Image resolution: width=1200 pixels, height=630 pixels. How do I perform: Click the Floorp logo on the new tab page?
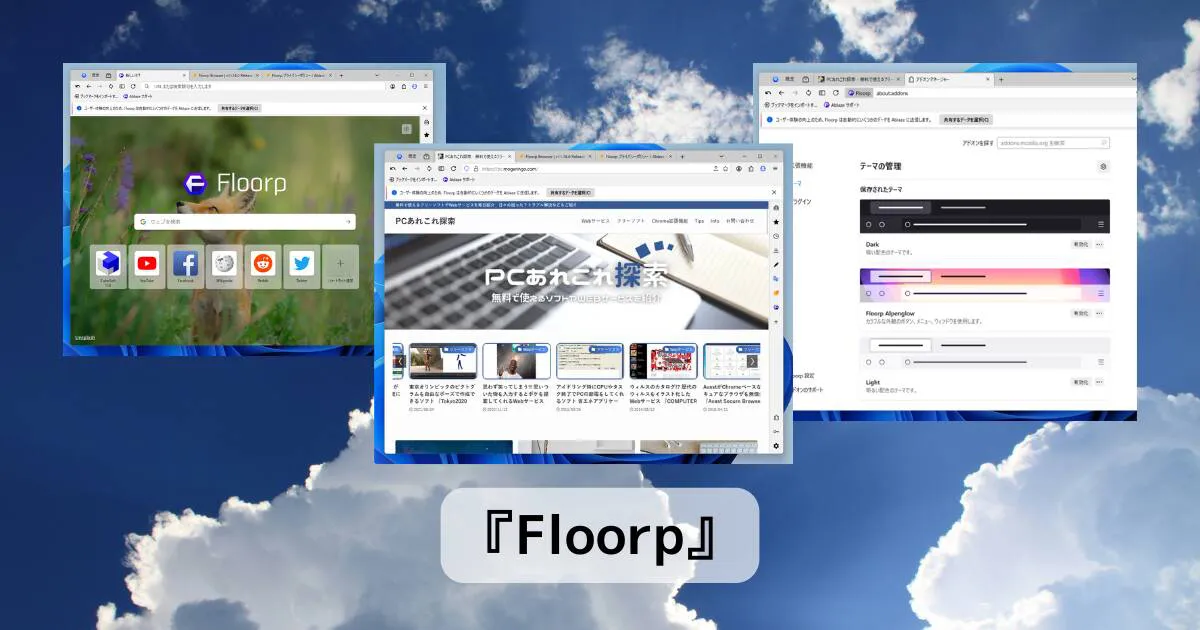tap(235, 184)
